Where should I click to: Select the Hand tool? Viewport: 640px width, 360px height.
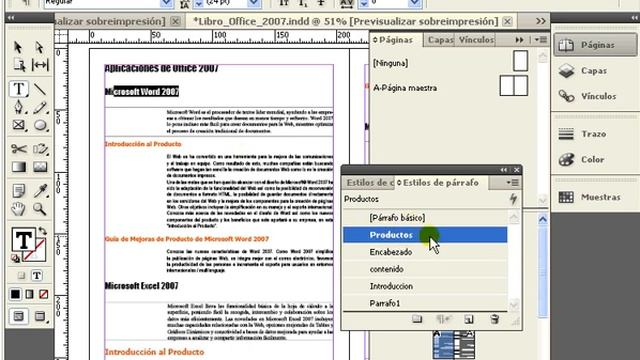tap(18, 209)
